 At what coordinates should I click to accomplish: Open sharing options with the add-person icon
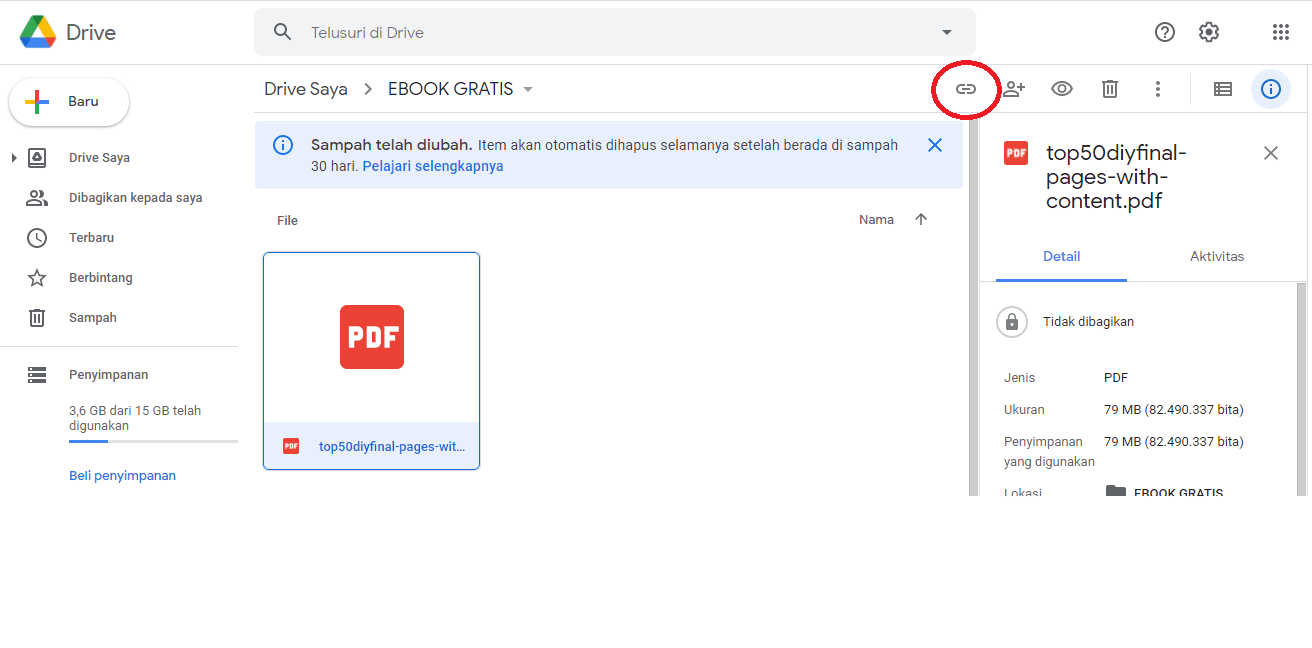pyautogui.click(x=1014, y=89)
